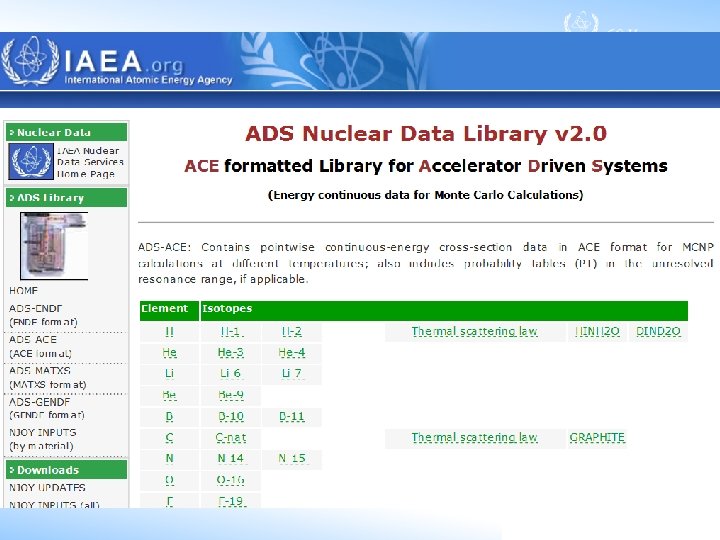The height and width of the screenshot is (540, 720).
Task: Open the O-16 isotope link
Action: (x=231, y=480)
